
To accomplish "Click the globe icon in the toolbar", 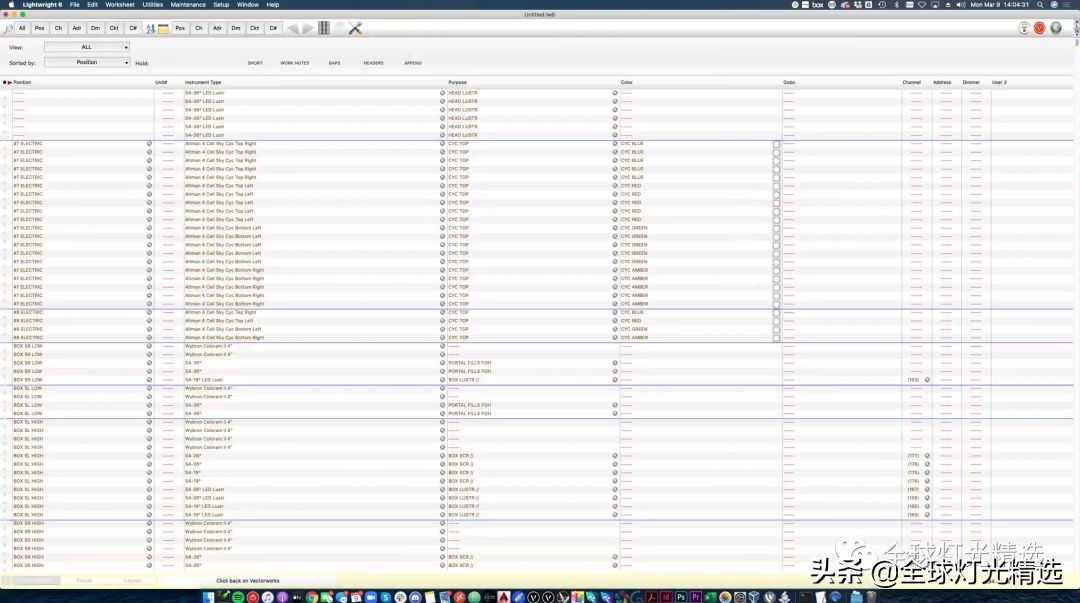I will 1055,28.
